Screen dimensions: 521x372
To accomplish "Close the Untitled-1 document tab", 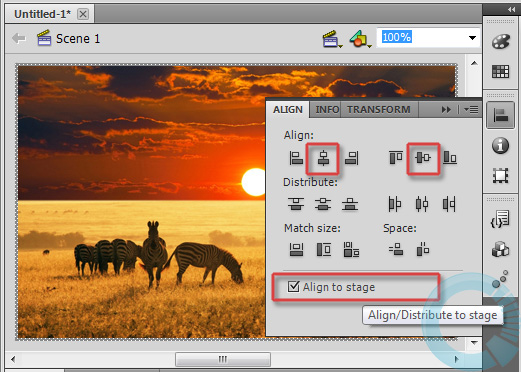I will [x=83, y=14].
